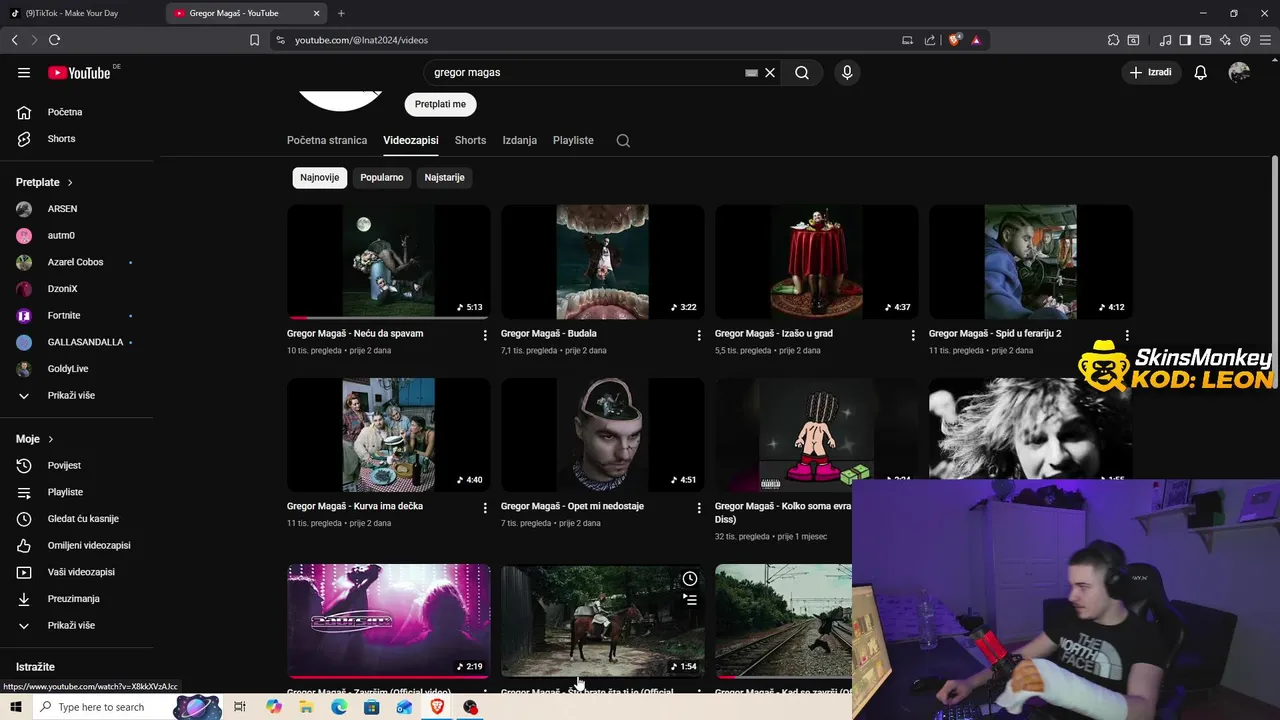Image resolution: width=1280 pixels, height=720 pixels.
Task: Select the Najnovije sort chip
Action: [x=320, y=177]
